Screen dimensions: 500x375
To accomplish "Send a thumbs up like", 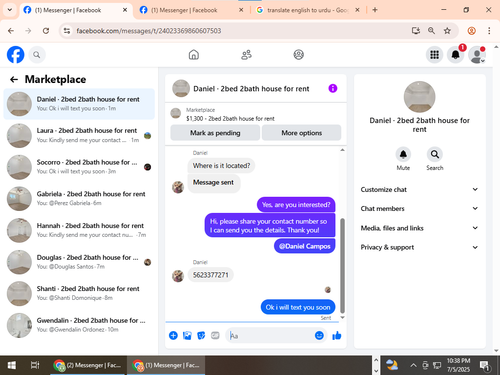I will [x=337, y=335].
